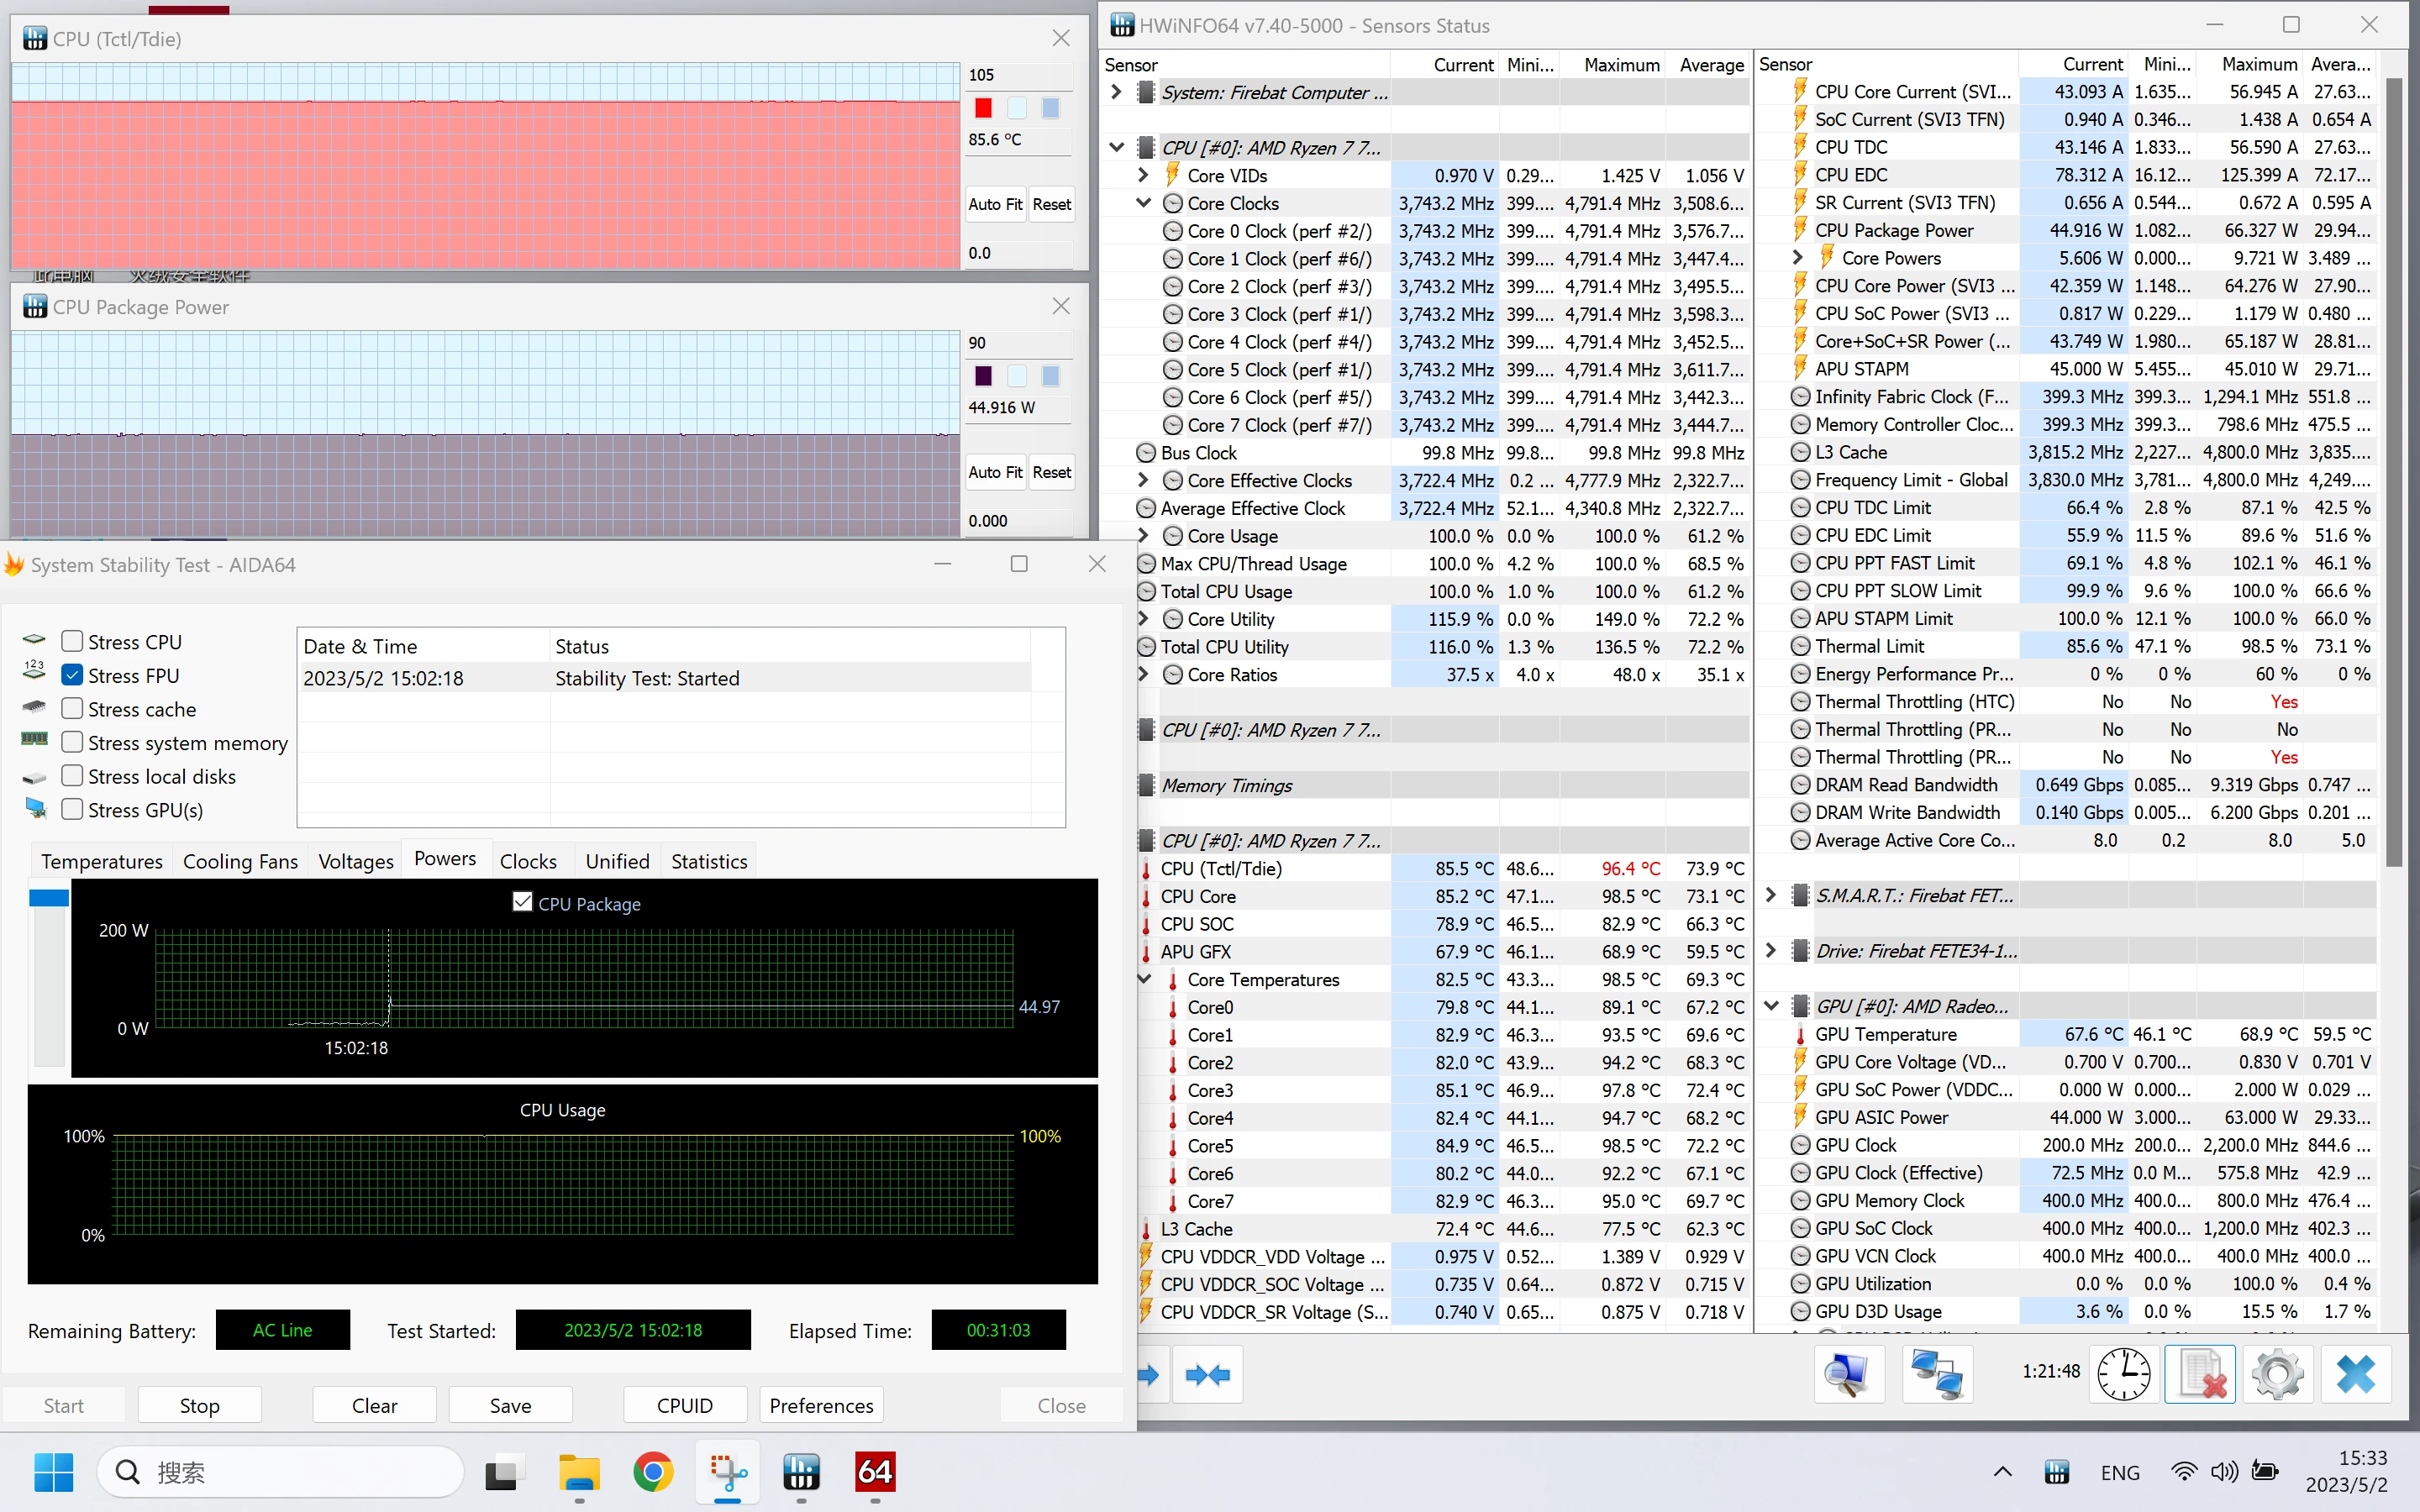The height and width of the screenshot is (1512, 2420).
Task: Uncheck the Stress FPU checkbox
Action: (x=72, y=675)
